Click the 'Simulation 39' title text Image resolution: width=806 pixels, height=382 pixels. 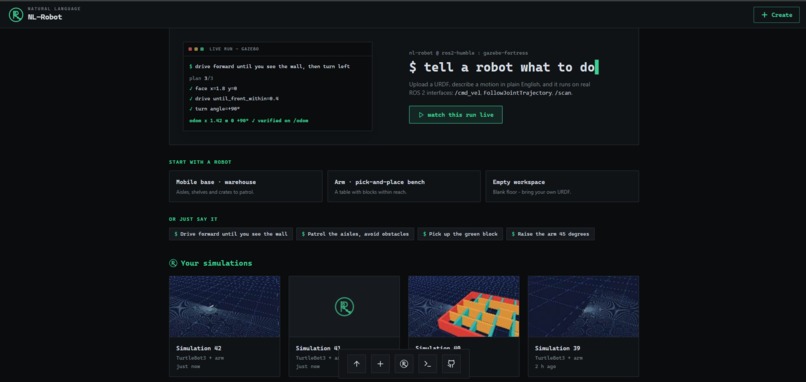click(x=557, y=348)
